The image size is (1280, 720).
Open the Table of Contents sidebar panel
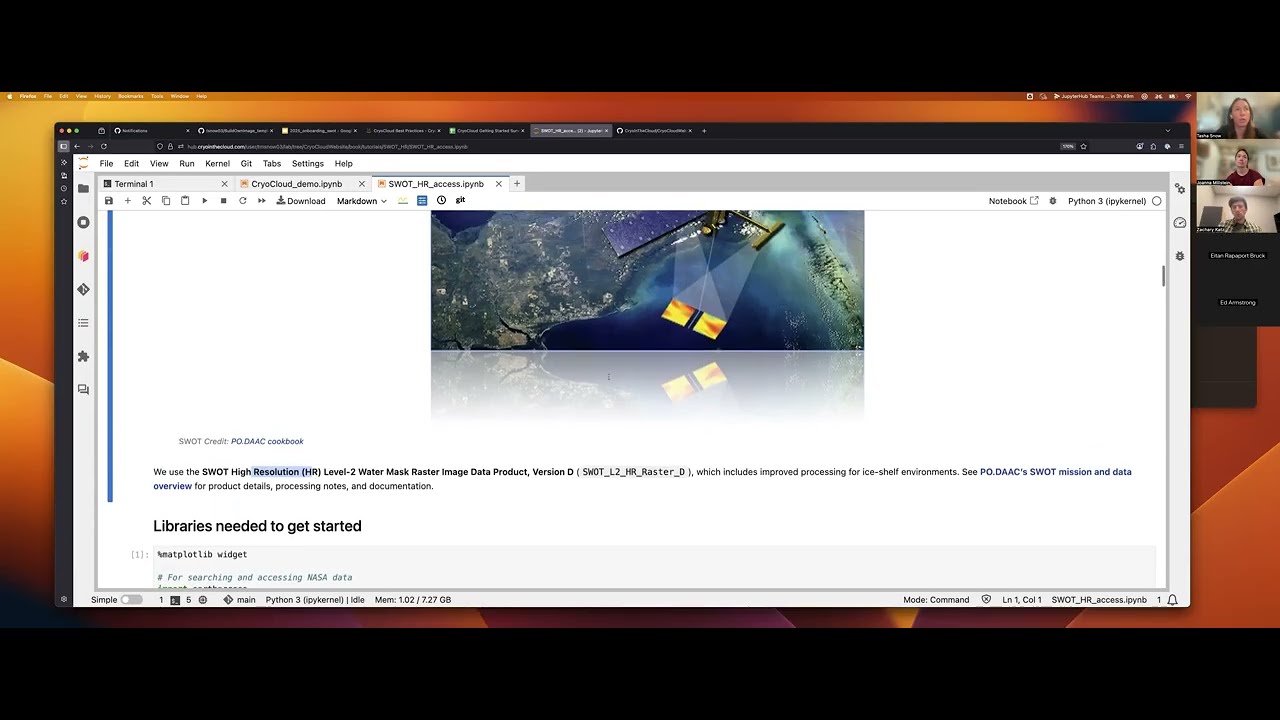83,323
